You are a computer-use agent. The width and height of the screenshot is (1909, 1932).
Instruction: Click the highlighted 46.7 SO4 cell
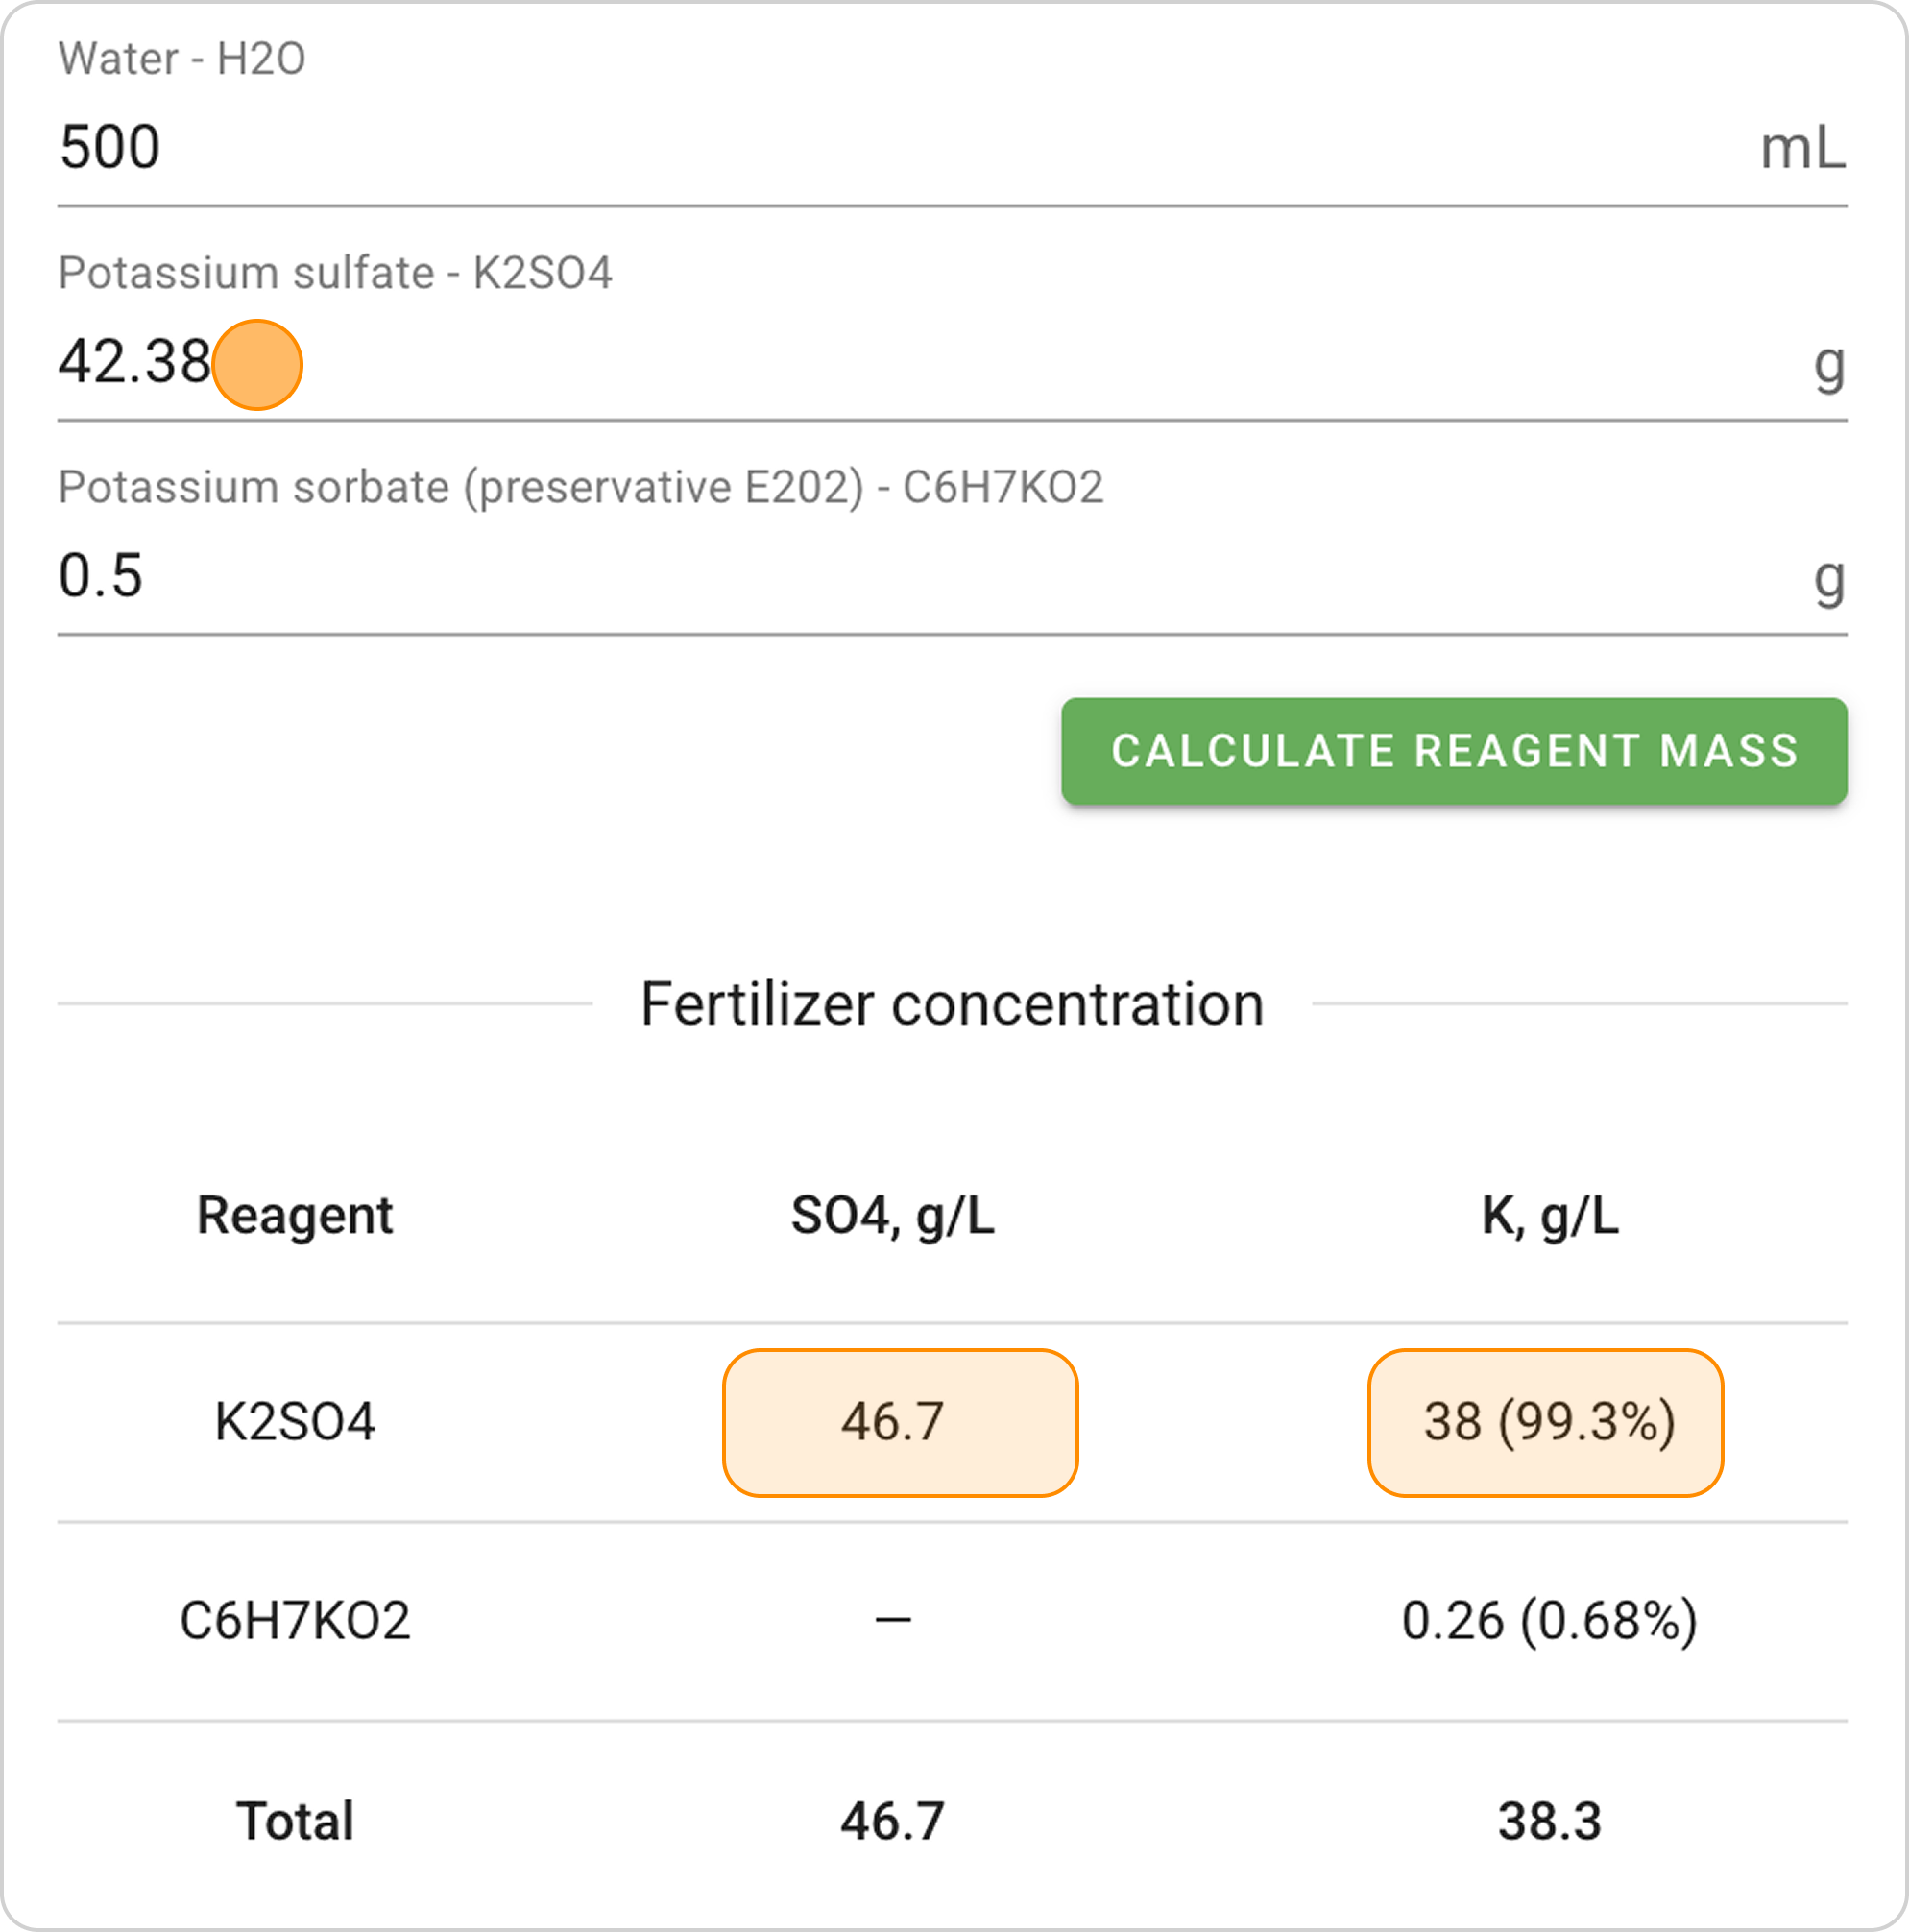click(899, 1422)
